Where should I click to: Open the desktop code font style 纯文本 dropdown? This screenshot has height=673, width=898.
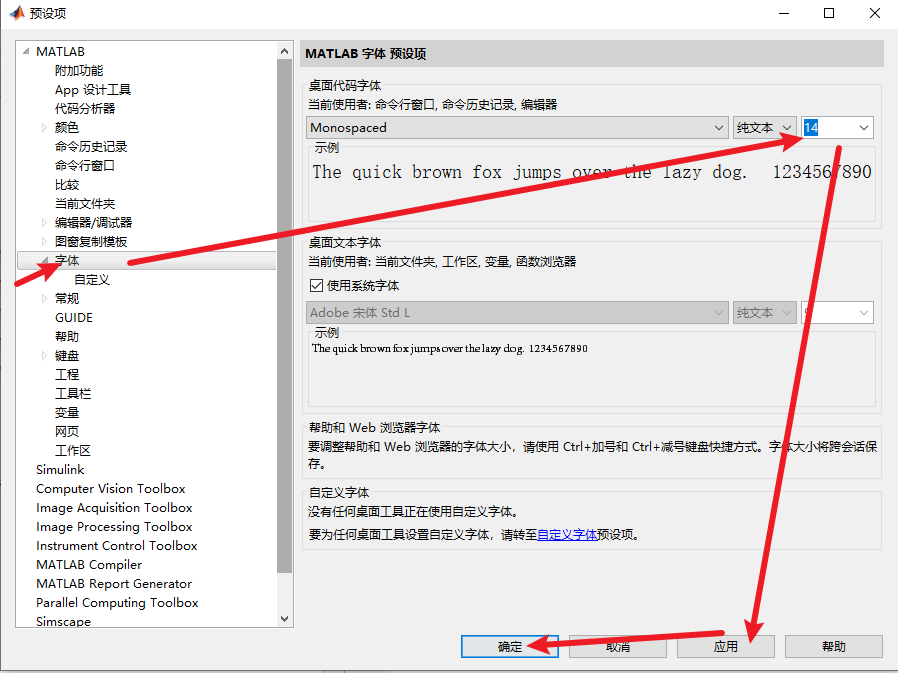[765, 127]
